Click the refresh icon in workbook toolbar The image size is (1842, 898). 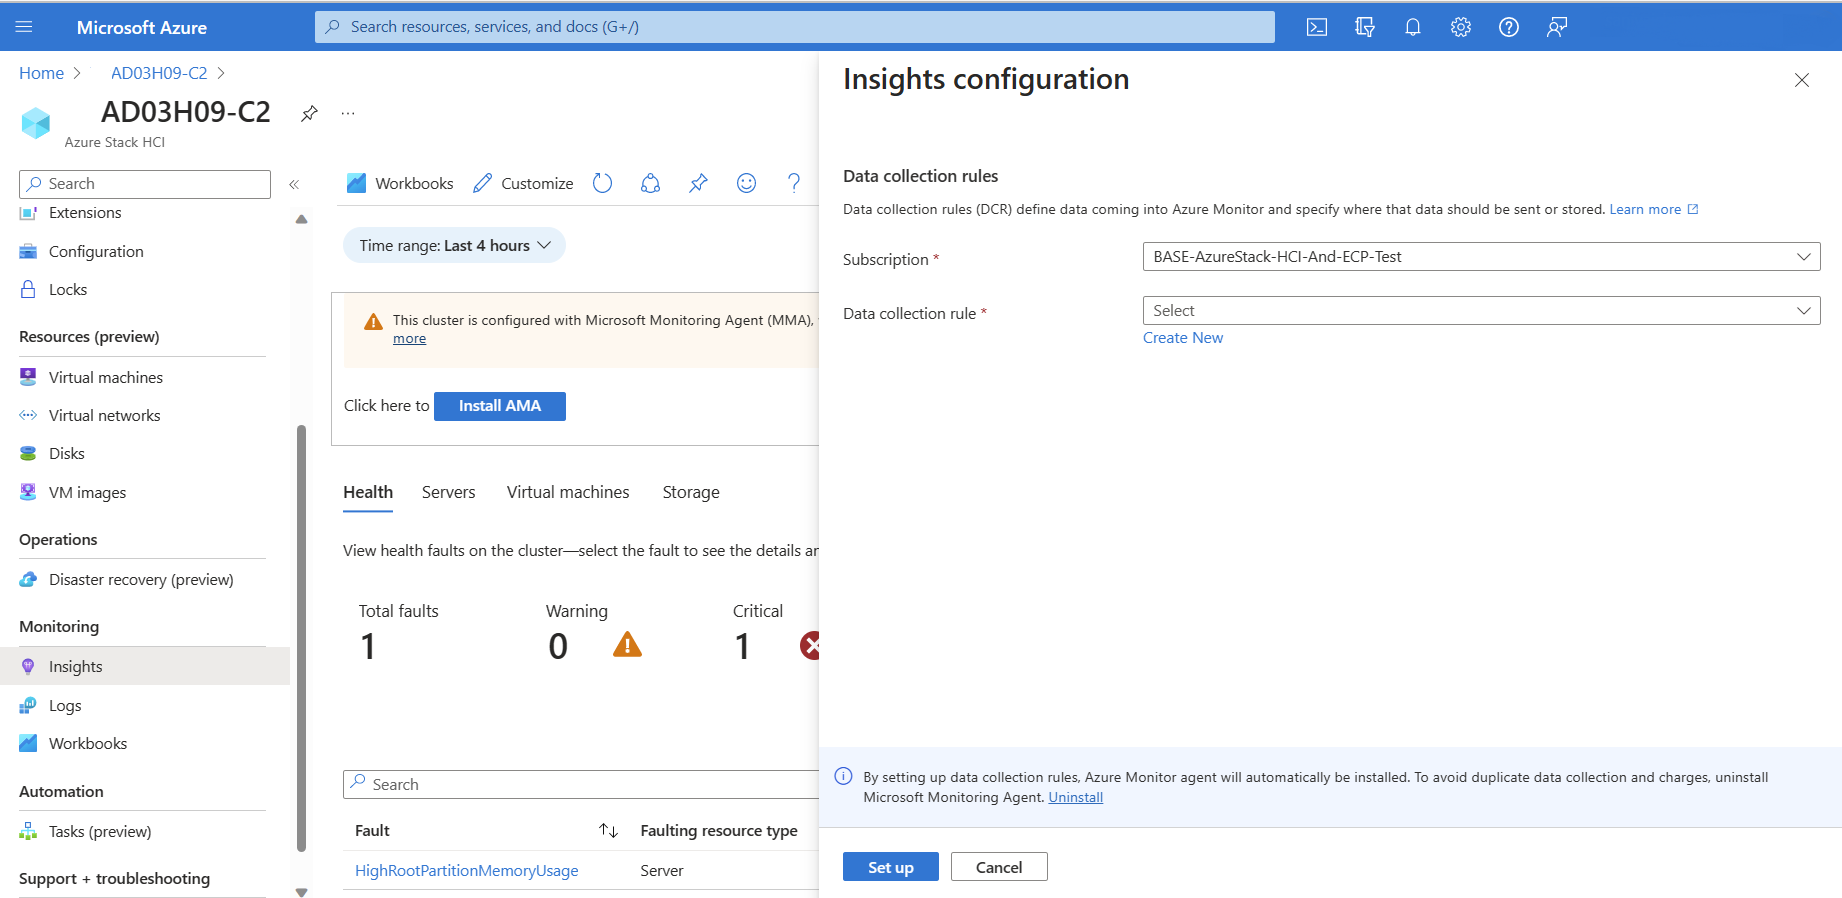click(602, 183)
